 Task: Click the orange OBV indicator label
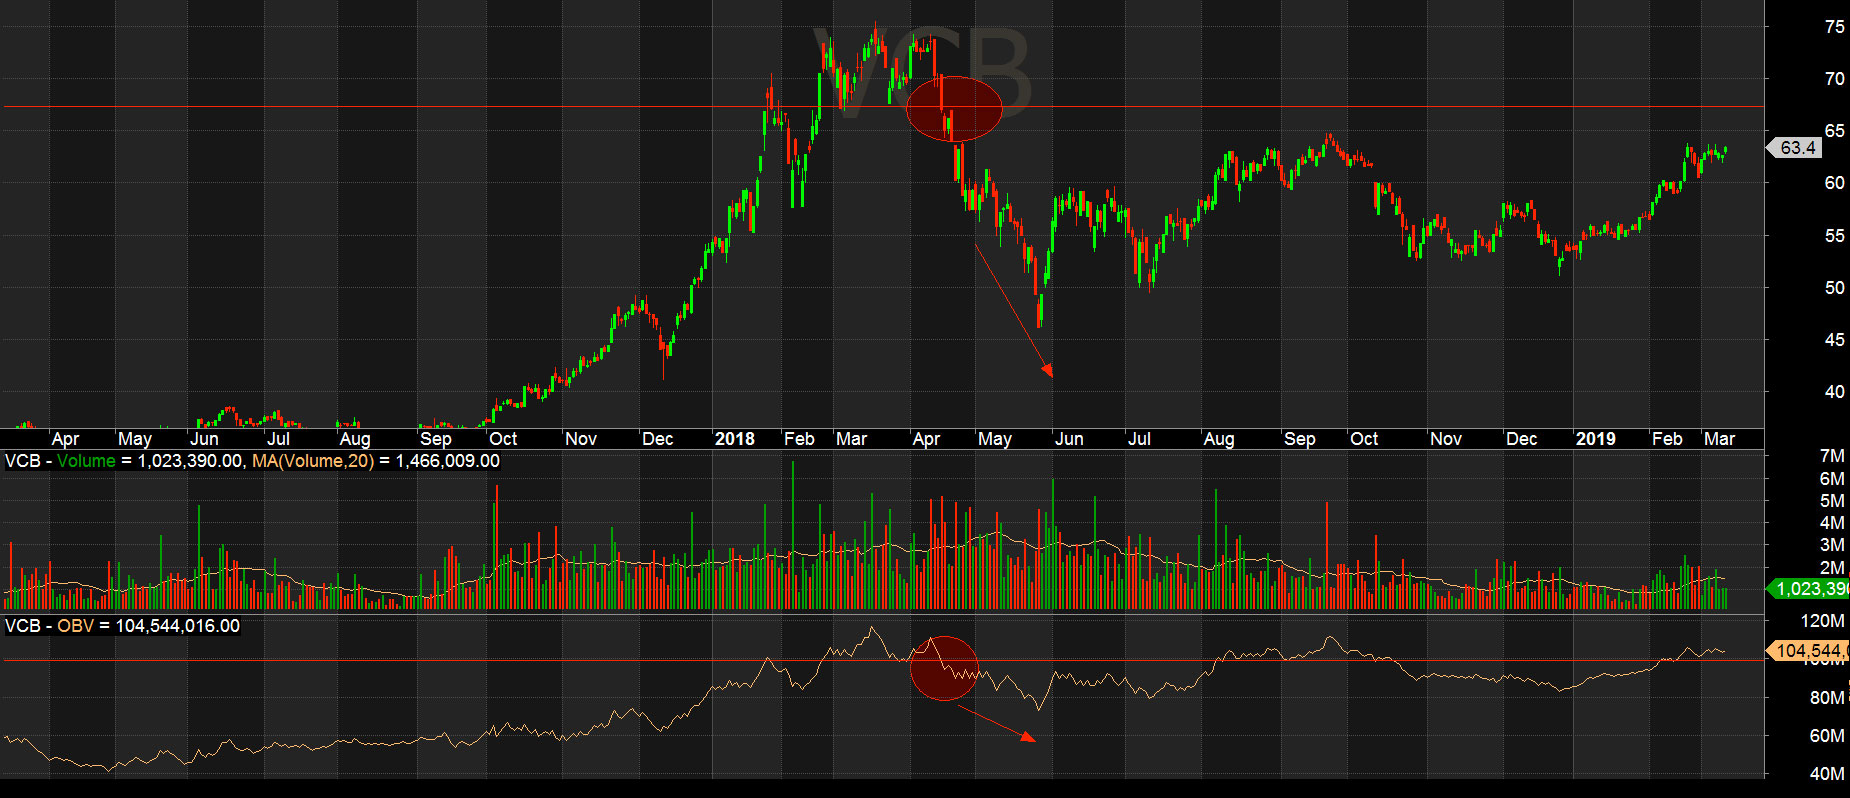(x=75, y=626)
